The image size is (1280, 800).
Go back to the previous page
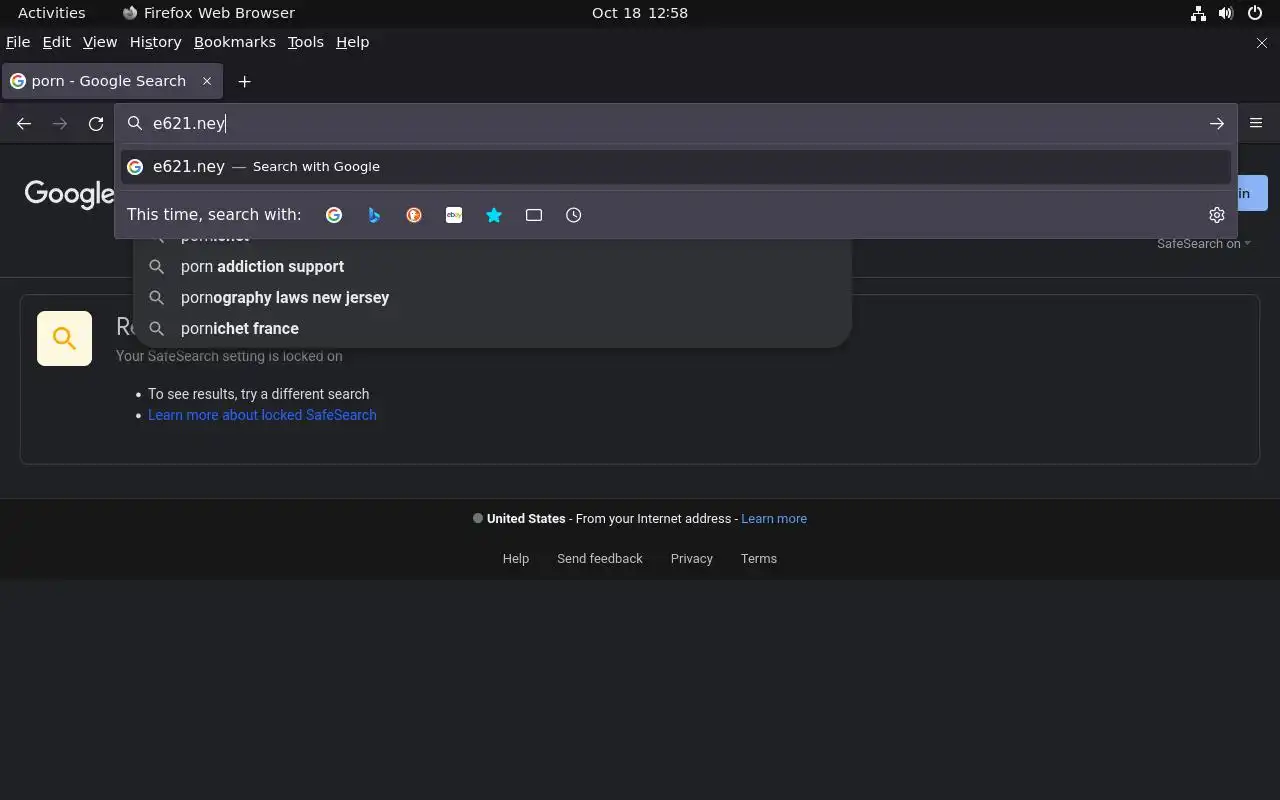pyautogui.click(x=24, y=124)
